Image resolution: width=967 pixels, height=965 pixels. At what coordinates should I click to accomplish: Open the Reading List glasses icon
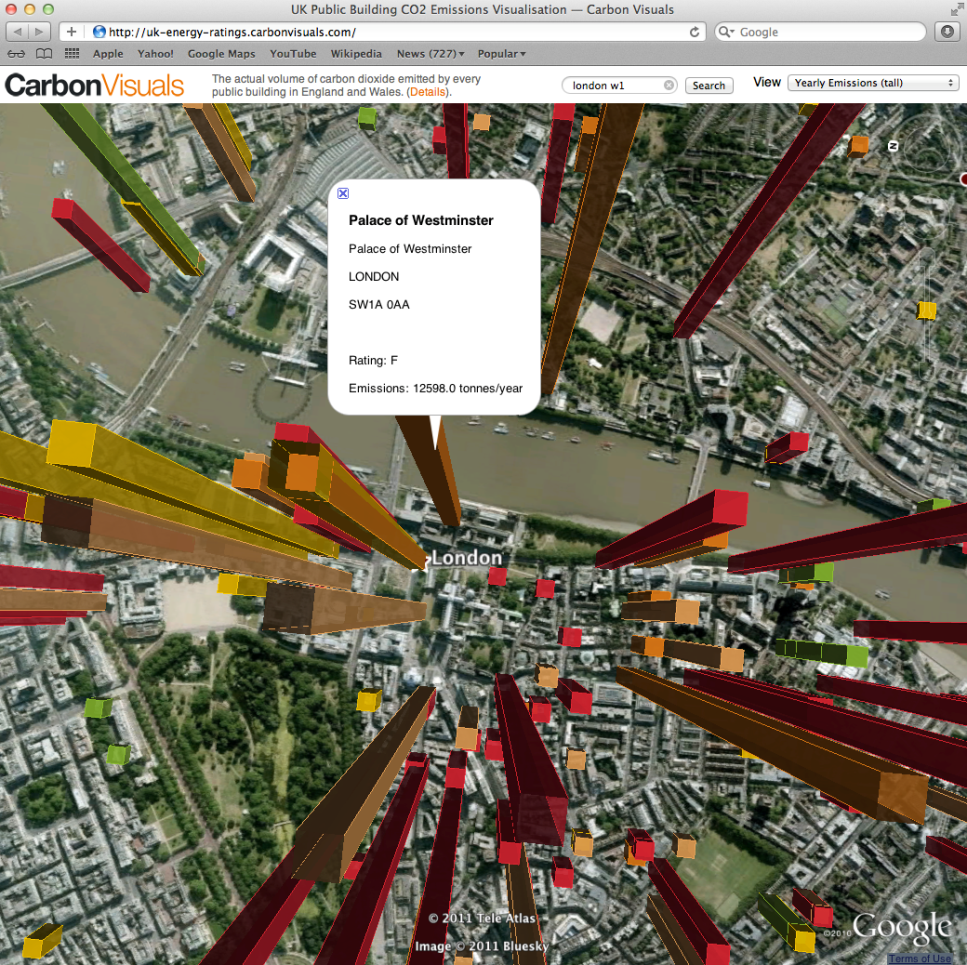tap(16, 54)
